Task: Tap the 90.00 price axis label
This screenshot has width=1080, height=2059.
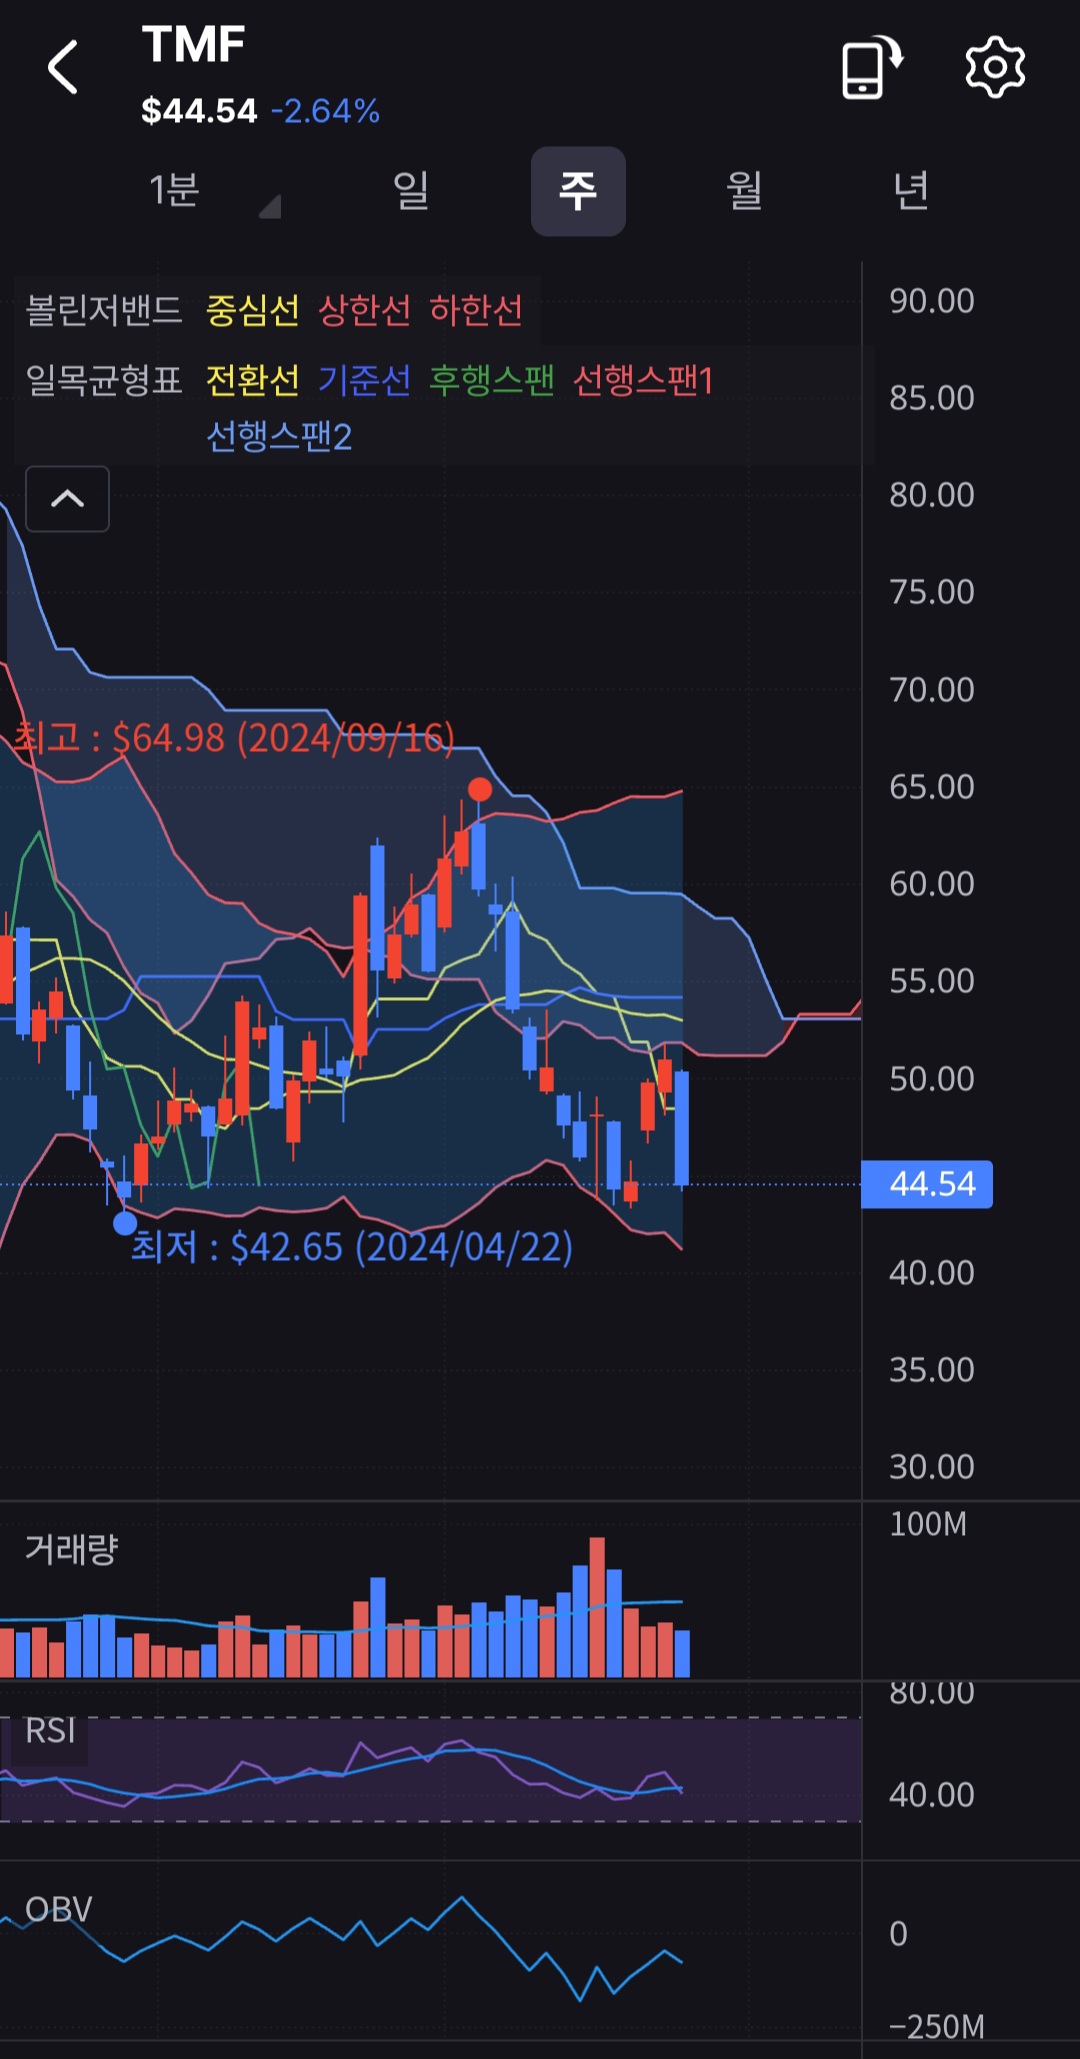Action: (x=932, y=301)
